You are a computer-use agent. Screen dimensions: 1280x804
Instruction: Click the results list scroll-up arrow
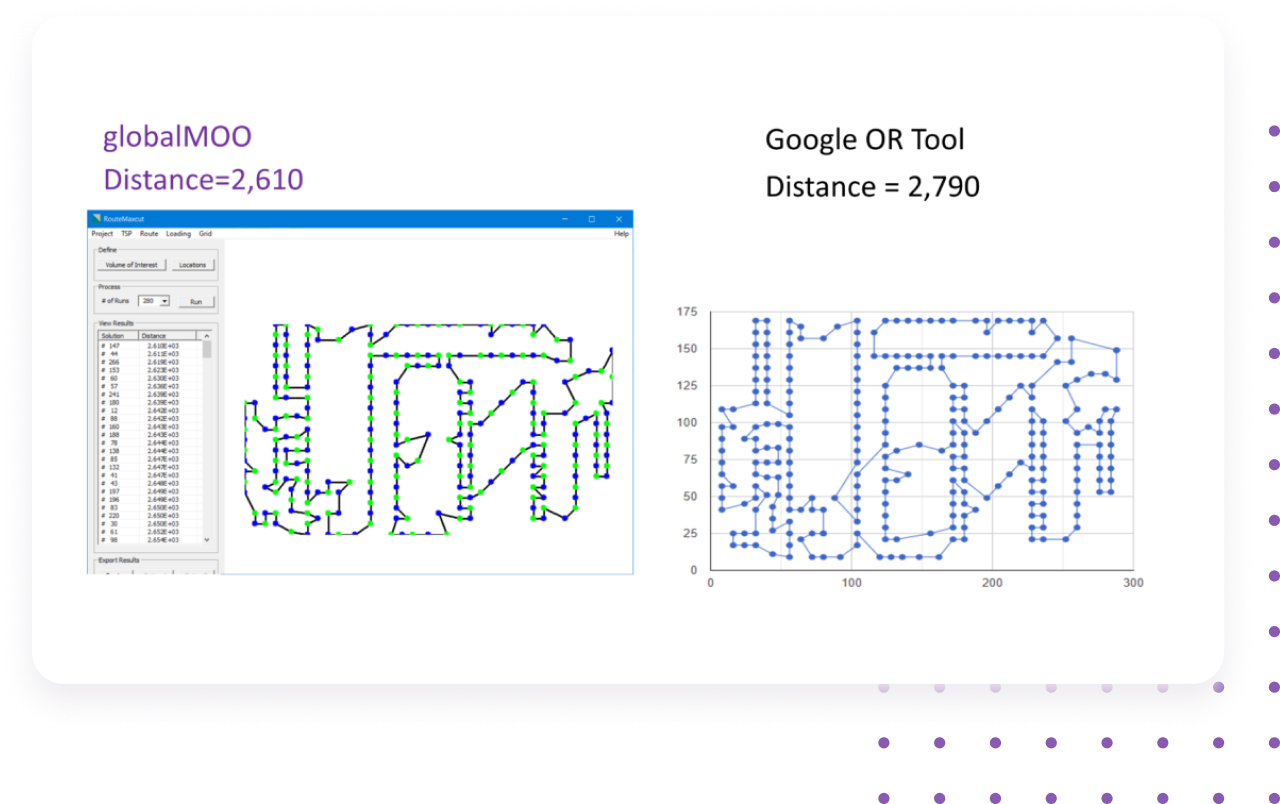(207, 336)
